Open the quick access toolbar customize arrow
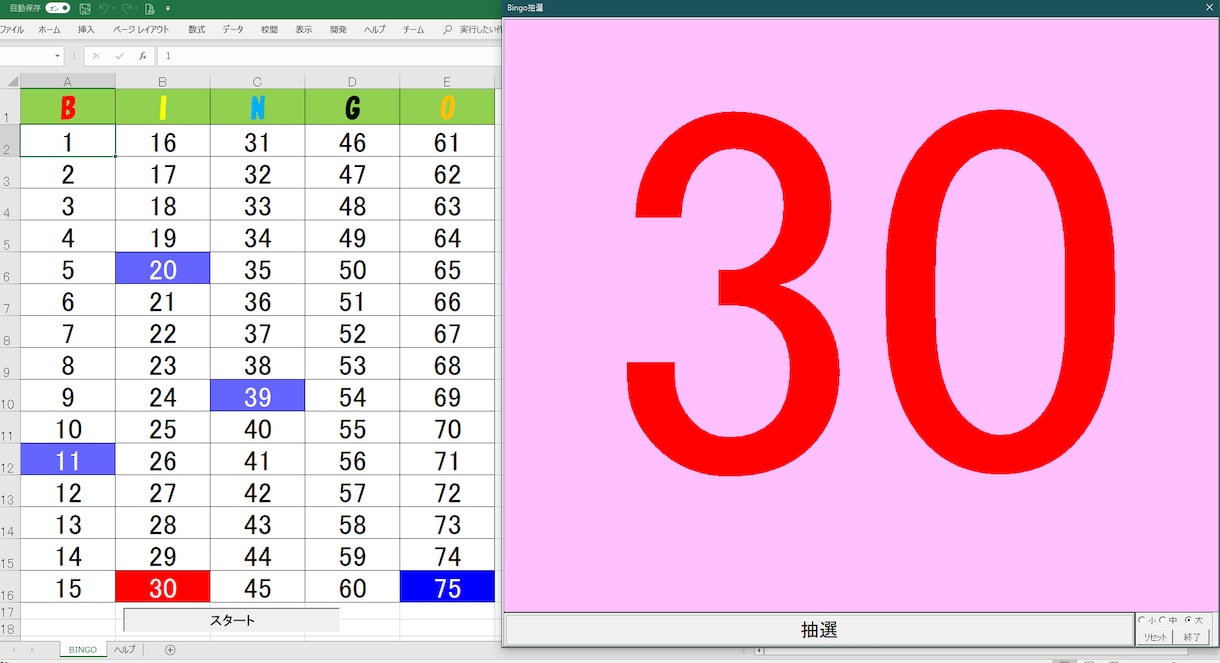 pos(168,9)
